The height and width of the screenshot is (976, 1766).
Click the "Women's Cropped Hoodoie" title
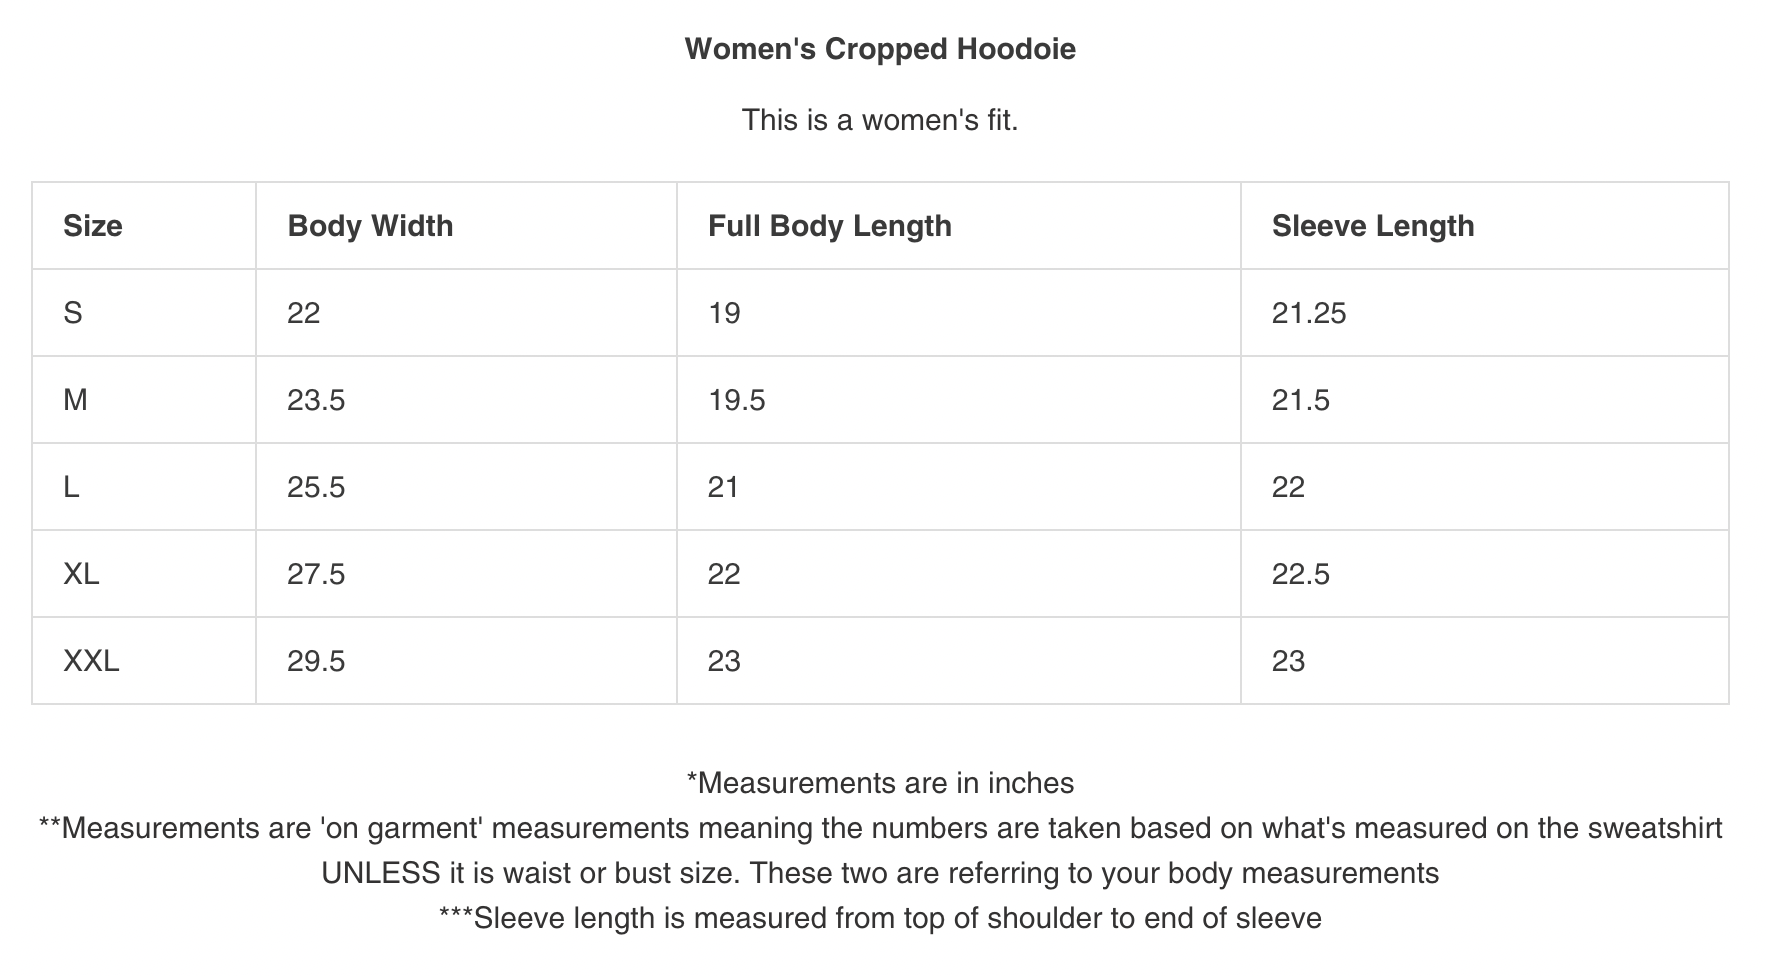(880, 49)
